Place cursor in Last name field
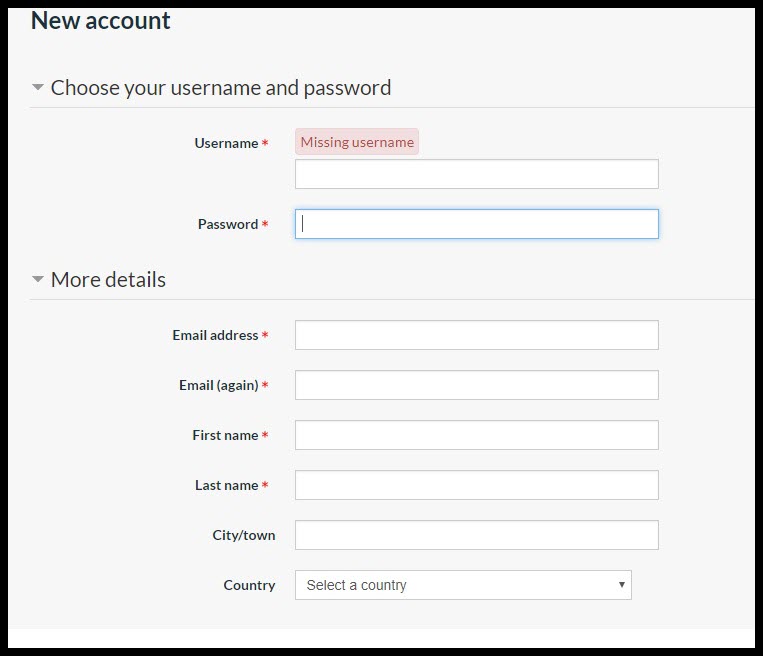 (476, 485)
